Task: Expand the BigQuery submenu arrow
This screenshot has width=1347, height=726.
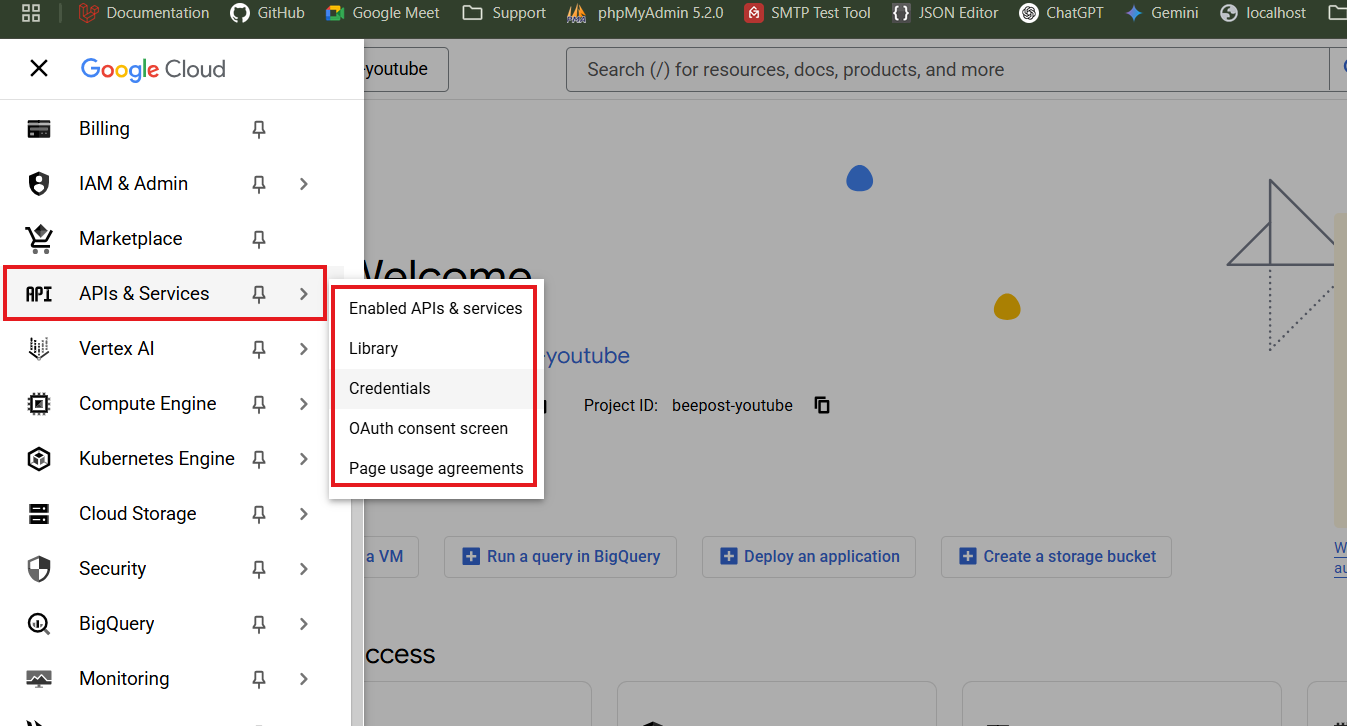Action: coord(304,624)
